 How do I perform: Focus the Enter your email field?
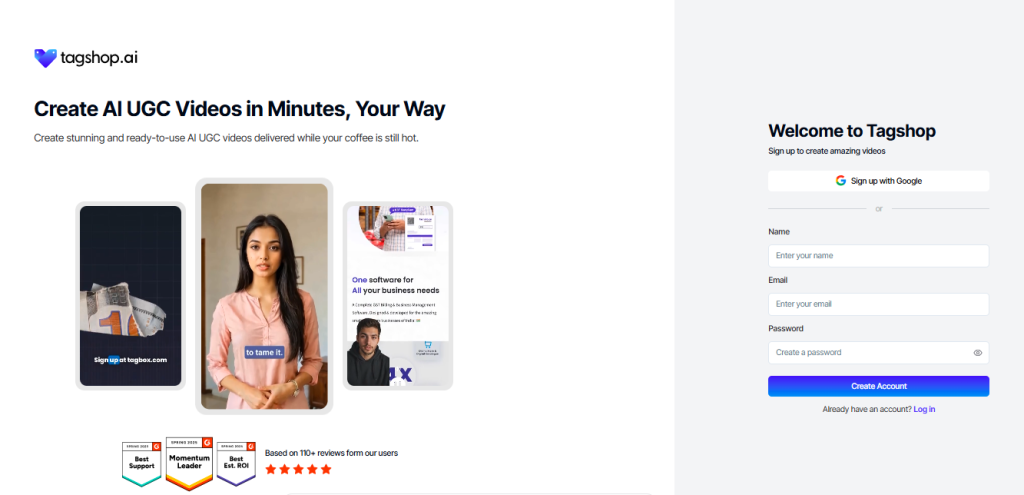[x=878, y=304]
